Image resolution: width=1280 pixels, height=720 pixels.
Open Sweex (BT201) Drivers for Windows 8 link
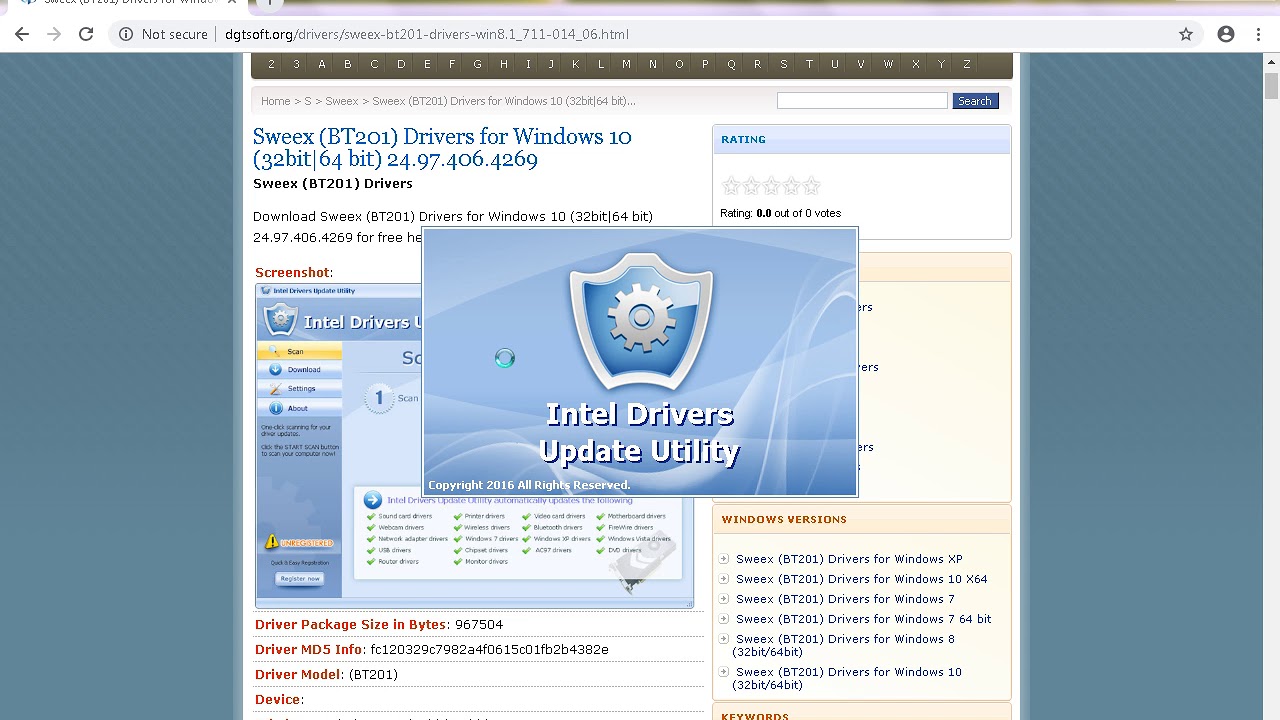click(844, 645)
